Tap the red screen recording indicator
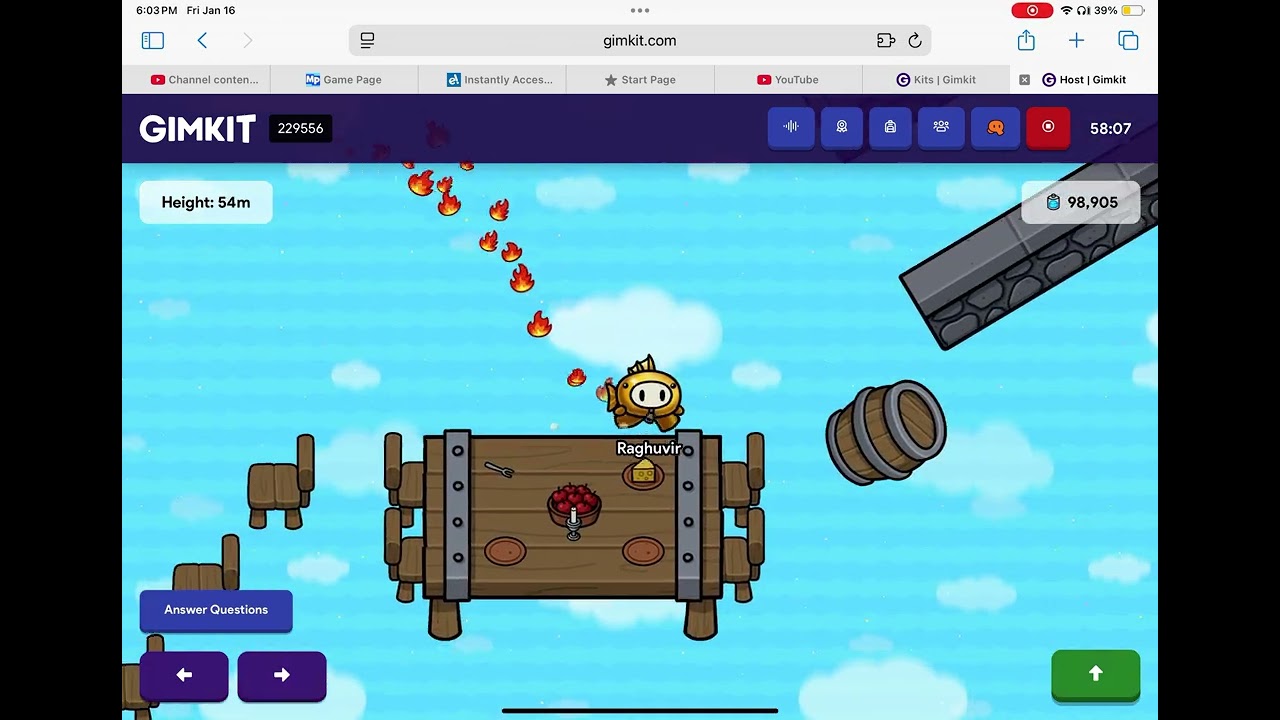Image resolution: width=1280 pixels, height=720 pixels. coord(1032,10)
